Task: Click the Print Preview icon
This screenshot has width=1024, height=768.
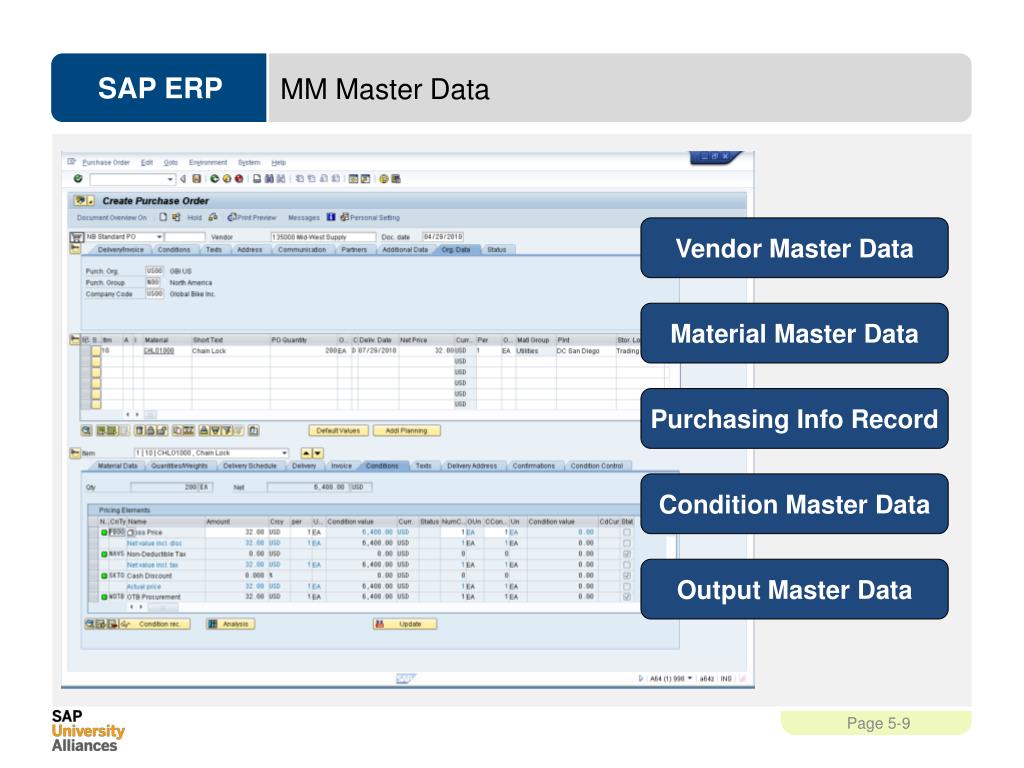Action: click(232, 217)
